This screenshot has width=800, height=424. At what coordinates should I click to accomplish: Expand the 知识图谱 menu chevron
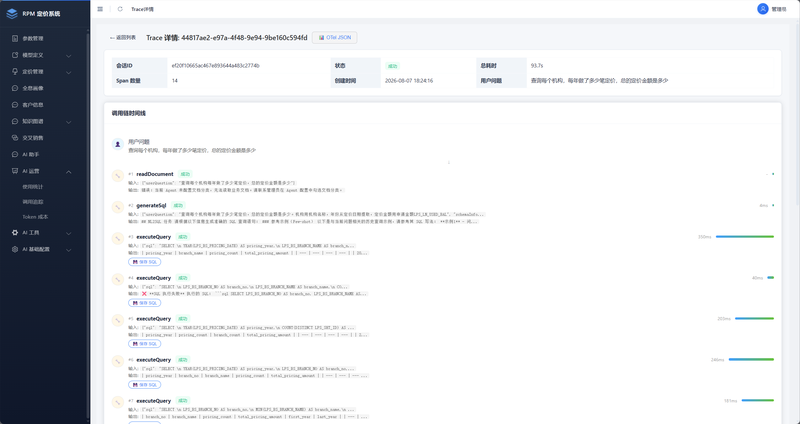(69, 121)
